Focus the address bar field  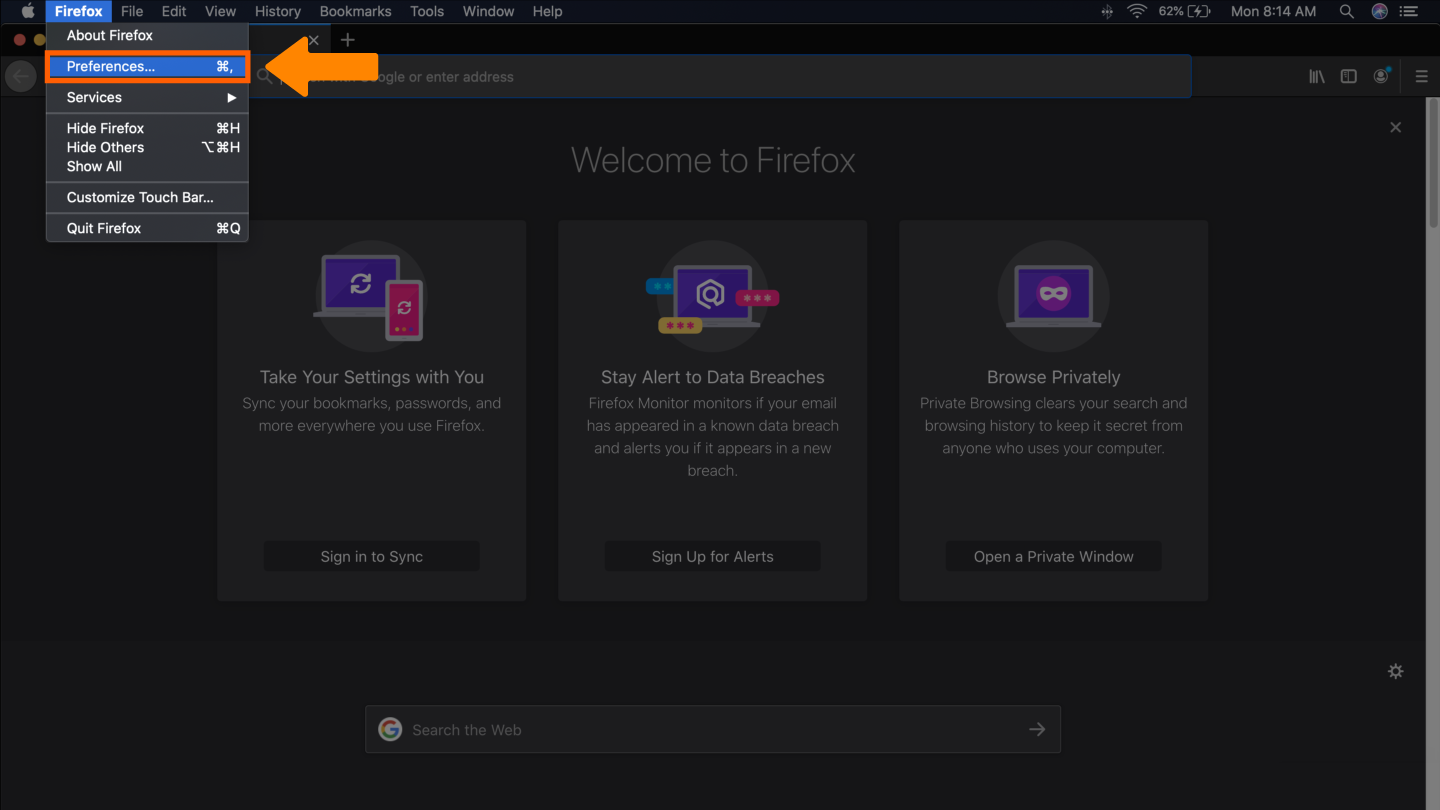pyautogui.click(x=720, y=76)
